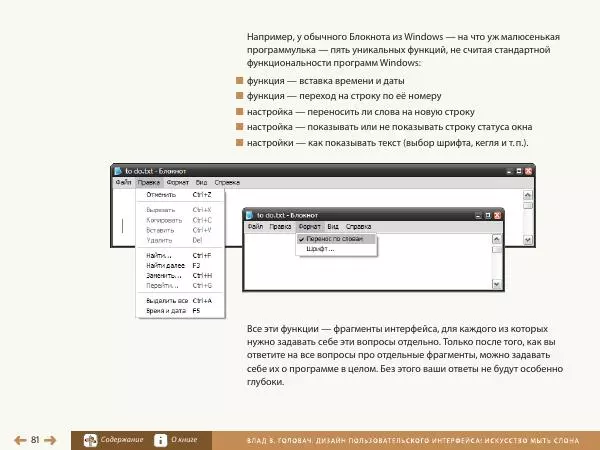Click scroll down arrow in back window

528,240
